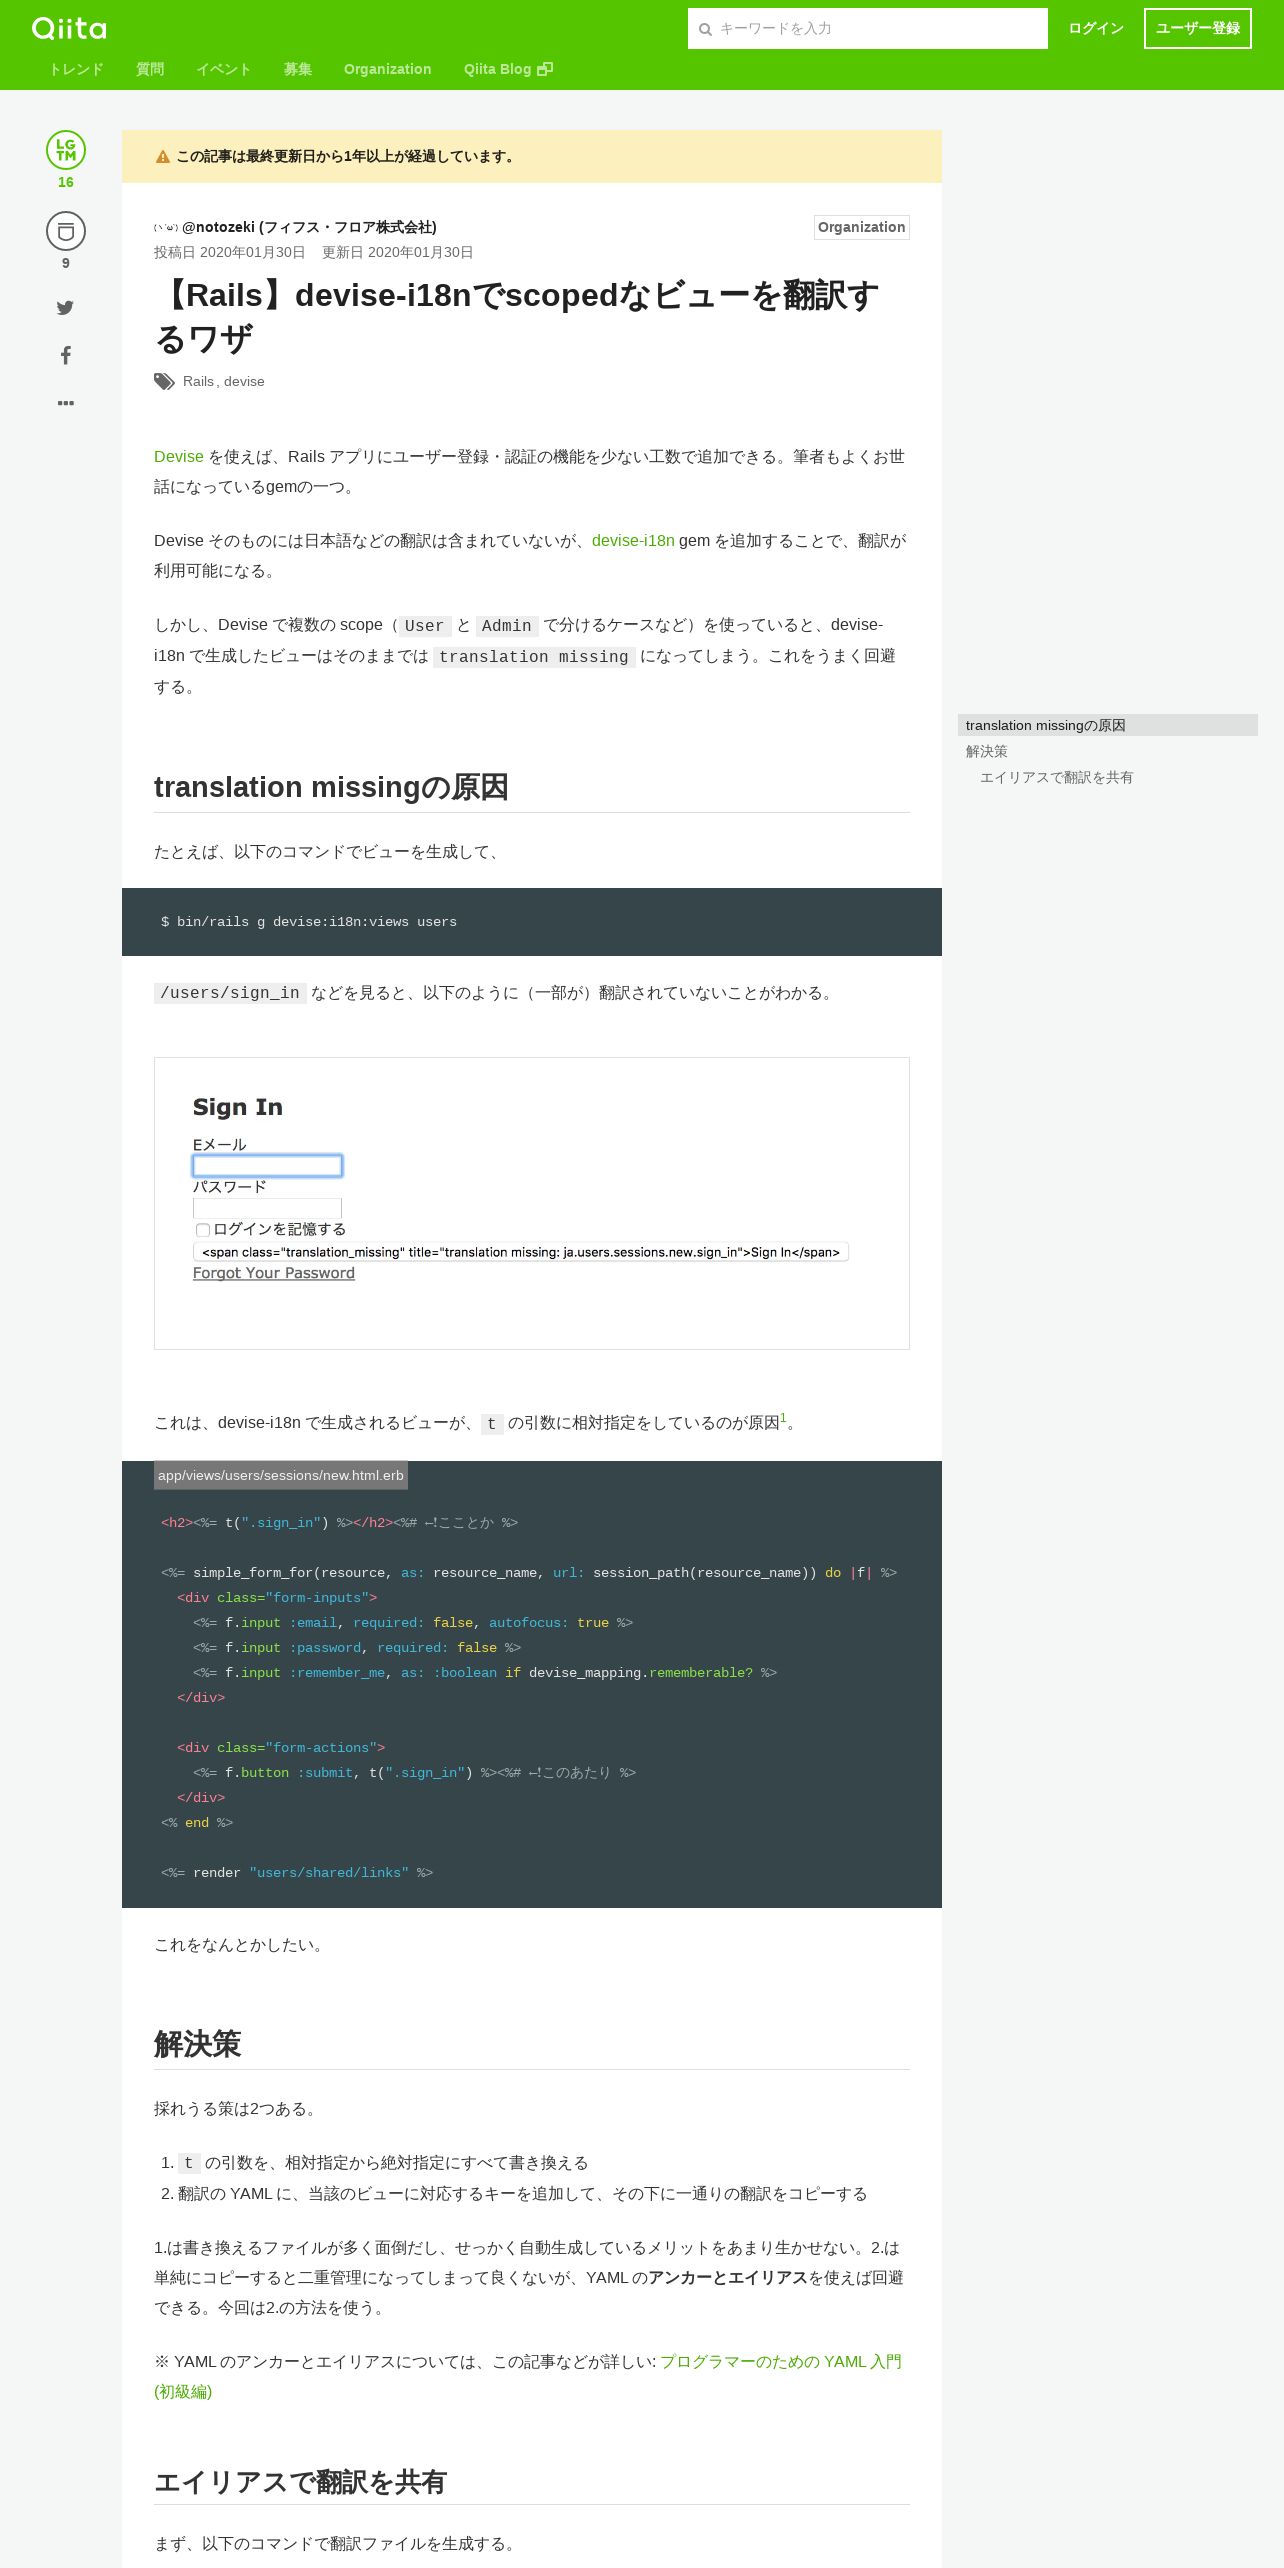The image size is (1284, 2568).
Task: Click the bin/rails g devise:i18n:views command
Action: point(309,922)
